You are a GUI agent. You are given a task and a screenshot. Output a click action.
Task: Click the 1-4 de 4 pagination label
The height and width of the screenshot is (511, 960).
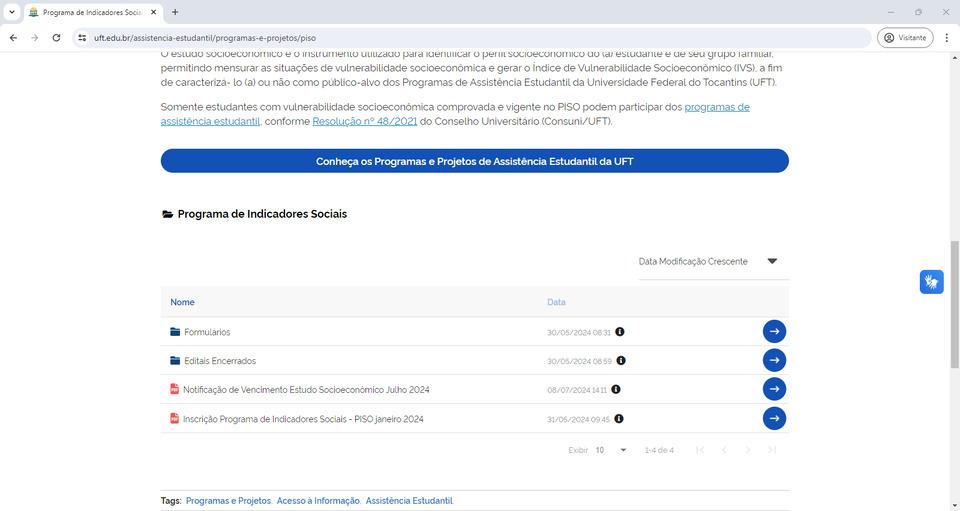pos(659,450)
